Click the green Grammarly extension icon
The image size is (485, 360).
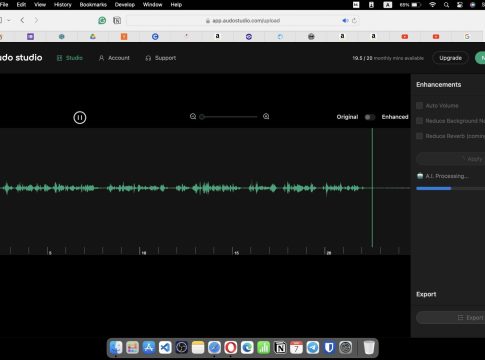coord(102,20)
